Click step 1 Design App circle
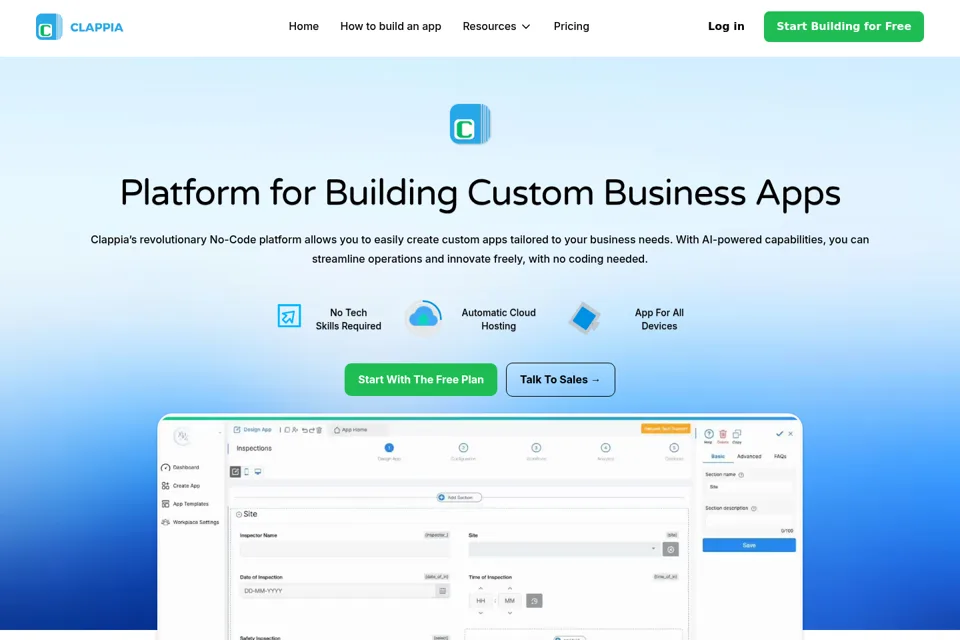 pos(389,448)
